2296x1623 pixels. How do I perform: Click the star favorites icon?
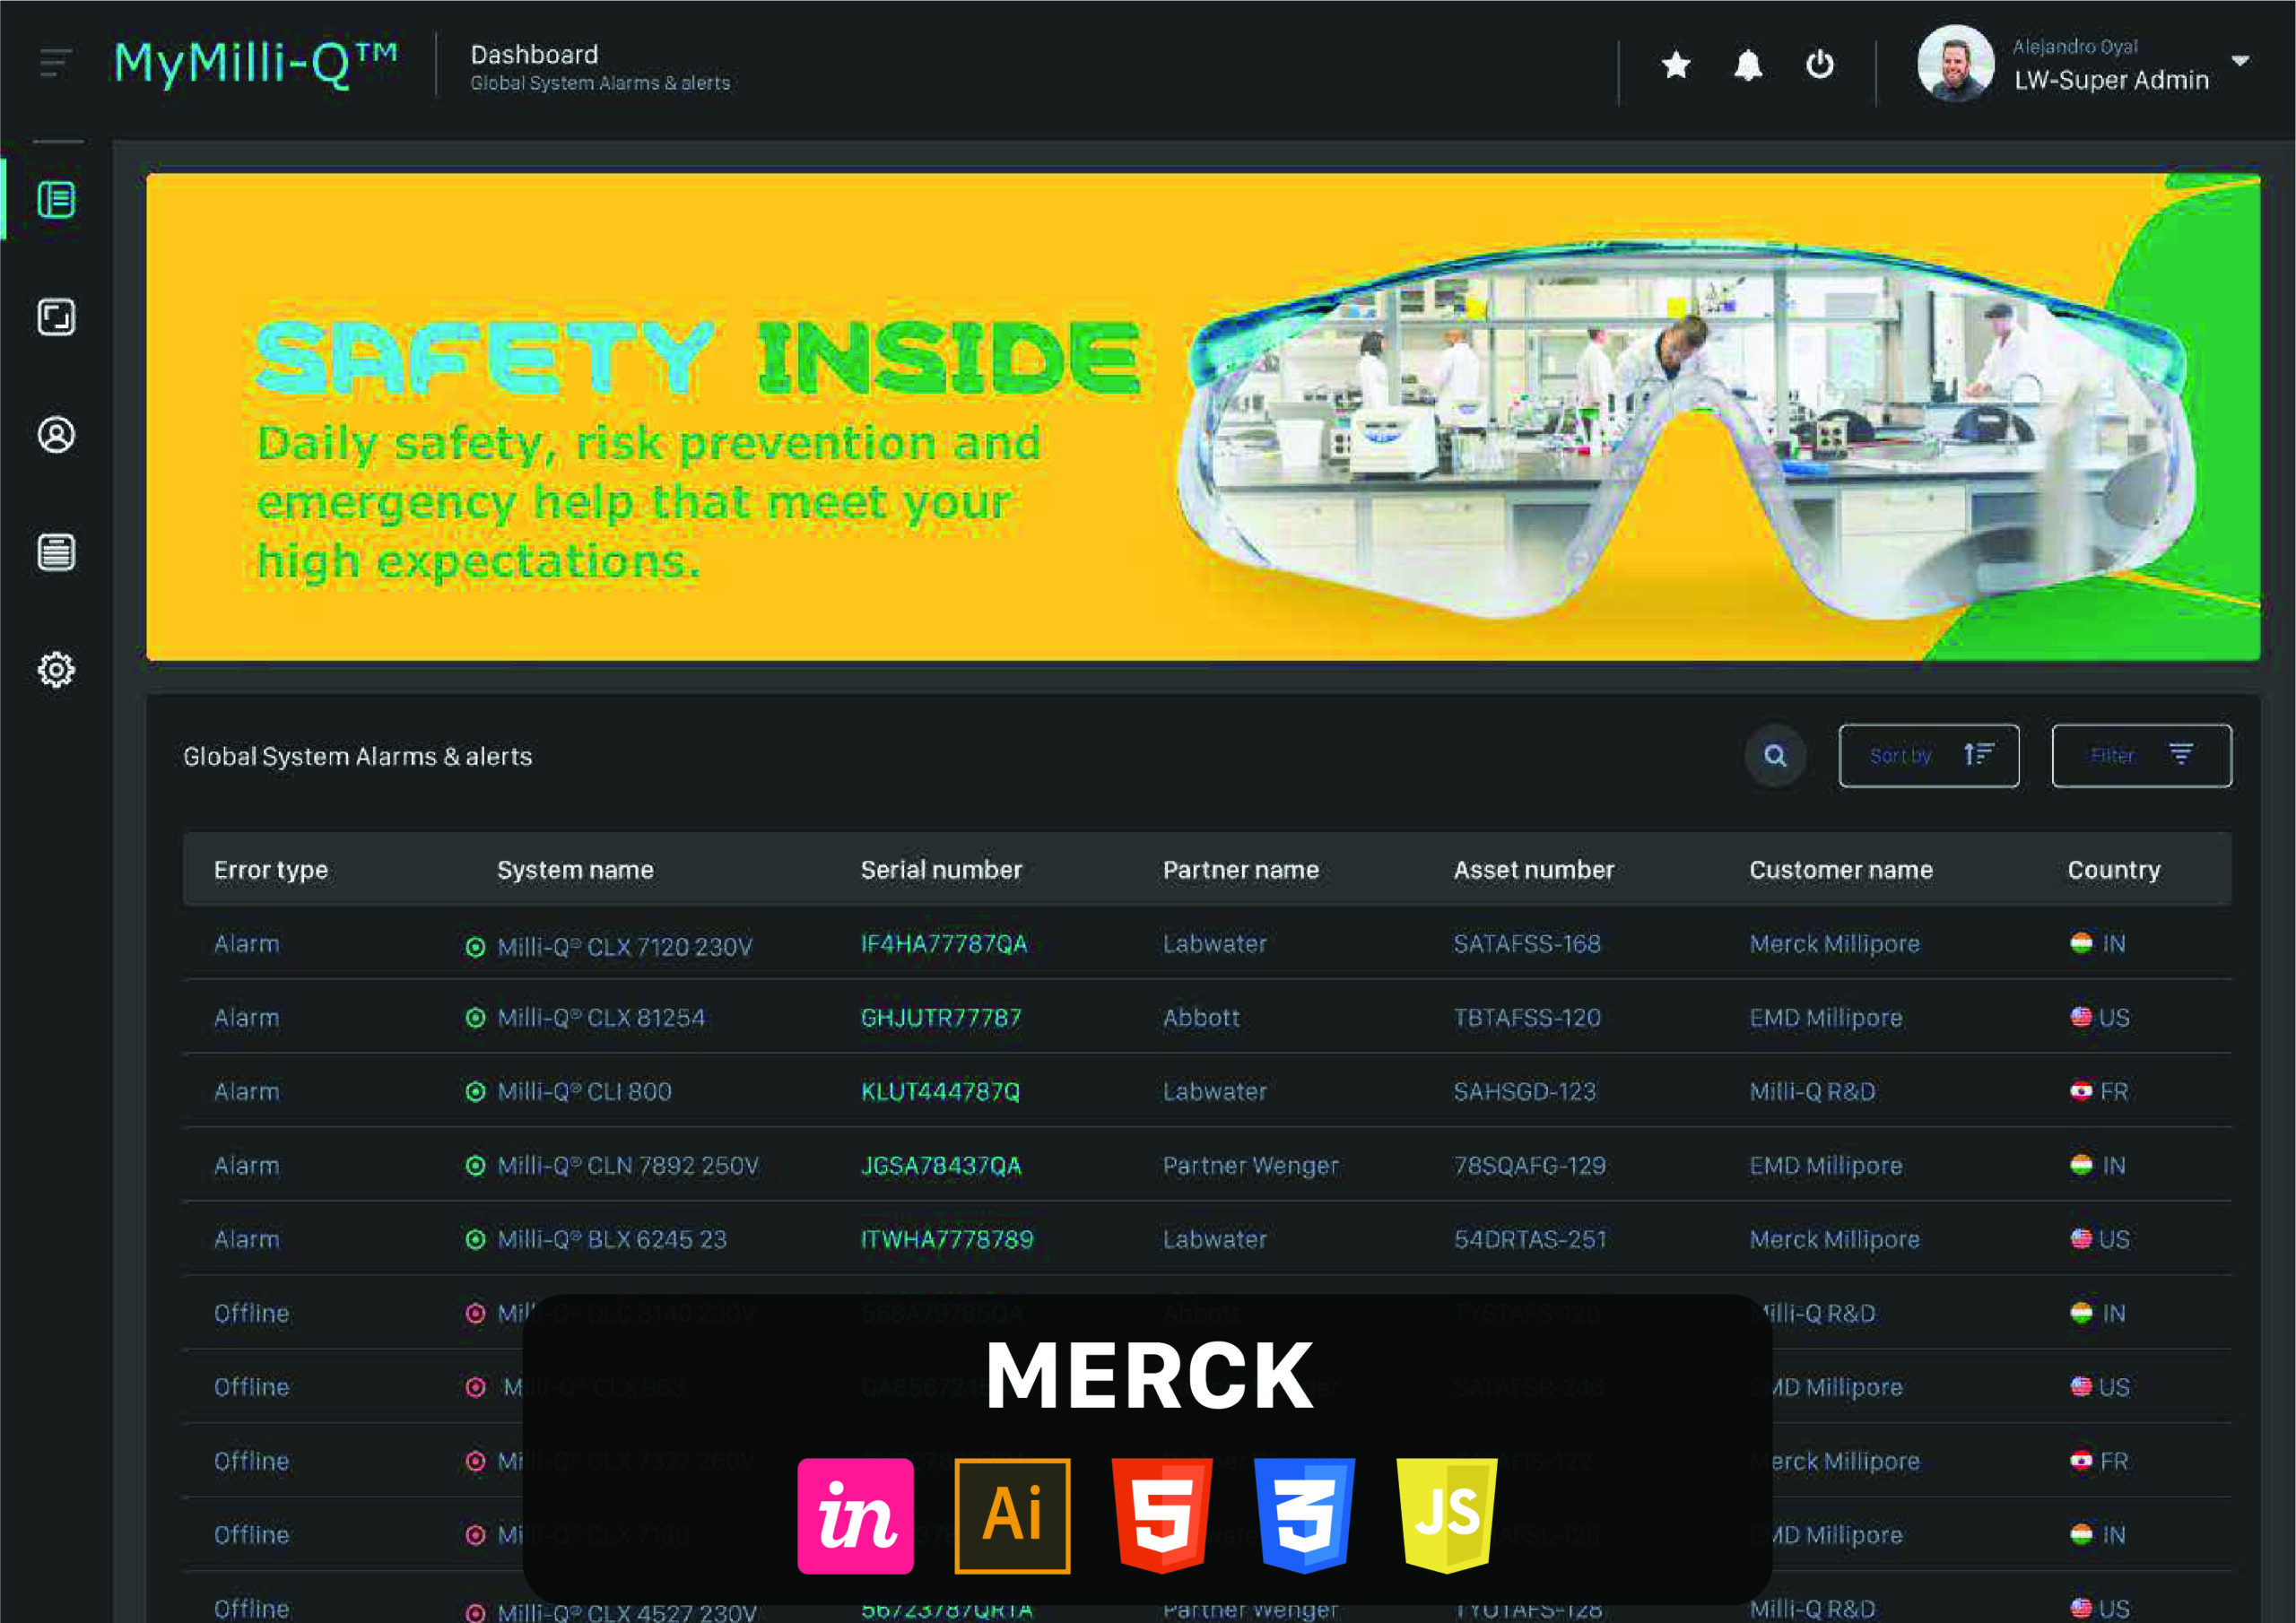pos(1676,65)
